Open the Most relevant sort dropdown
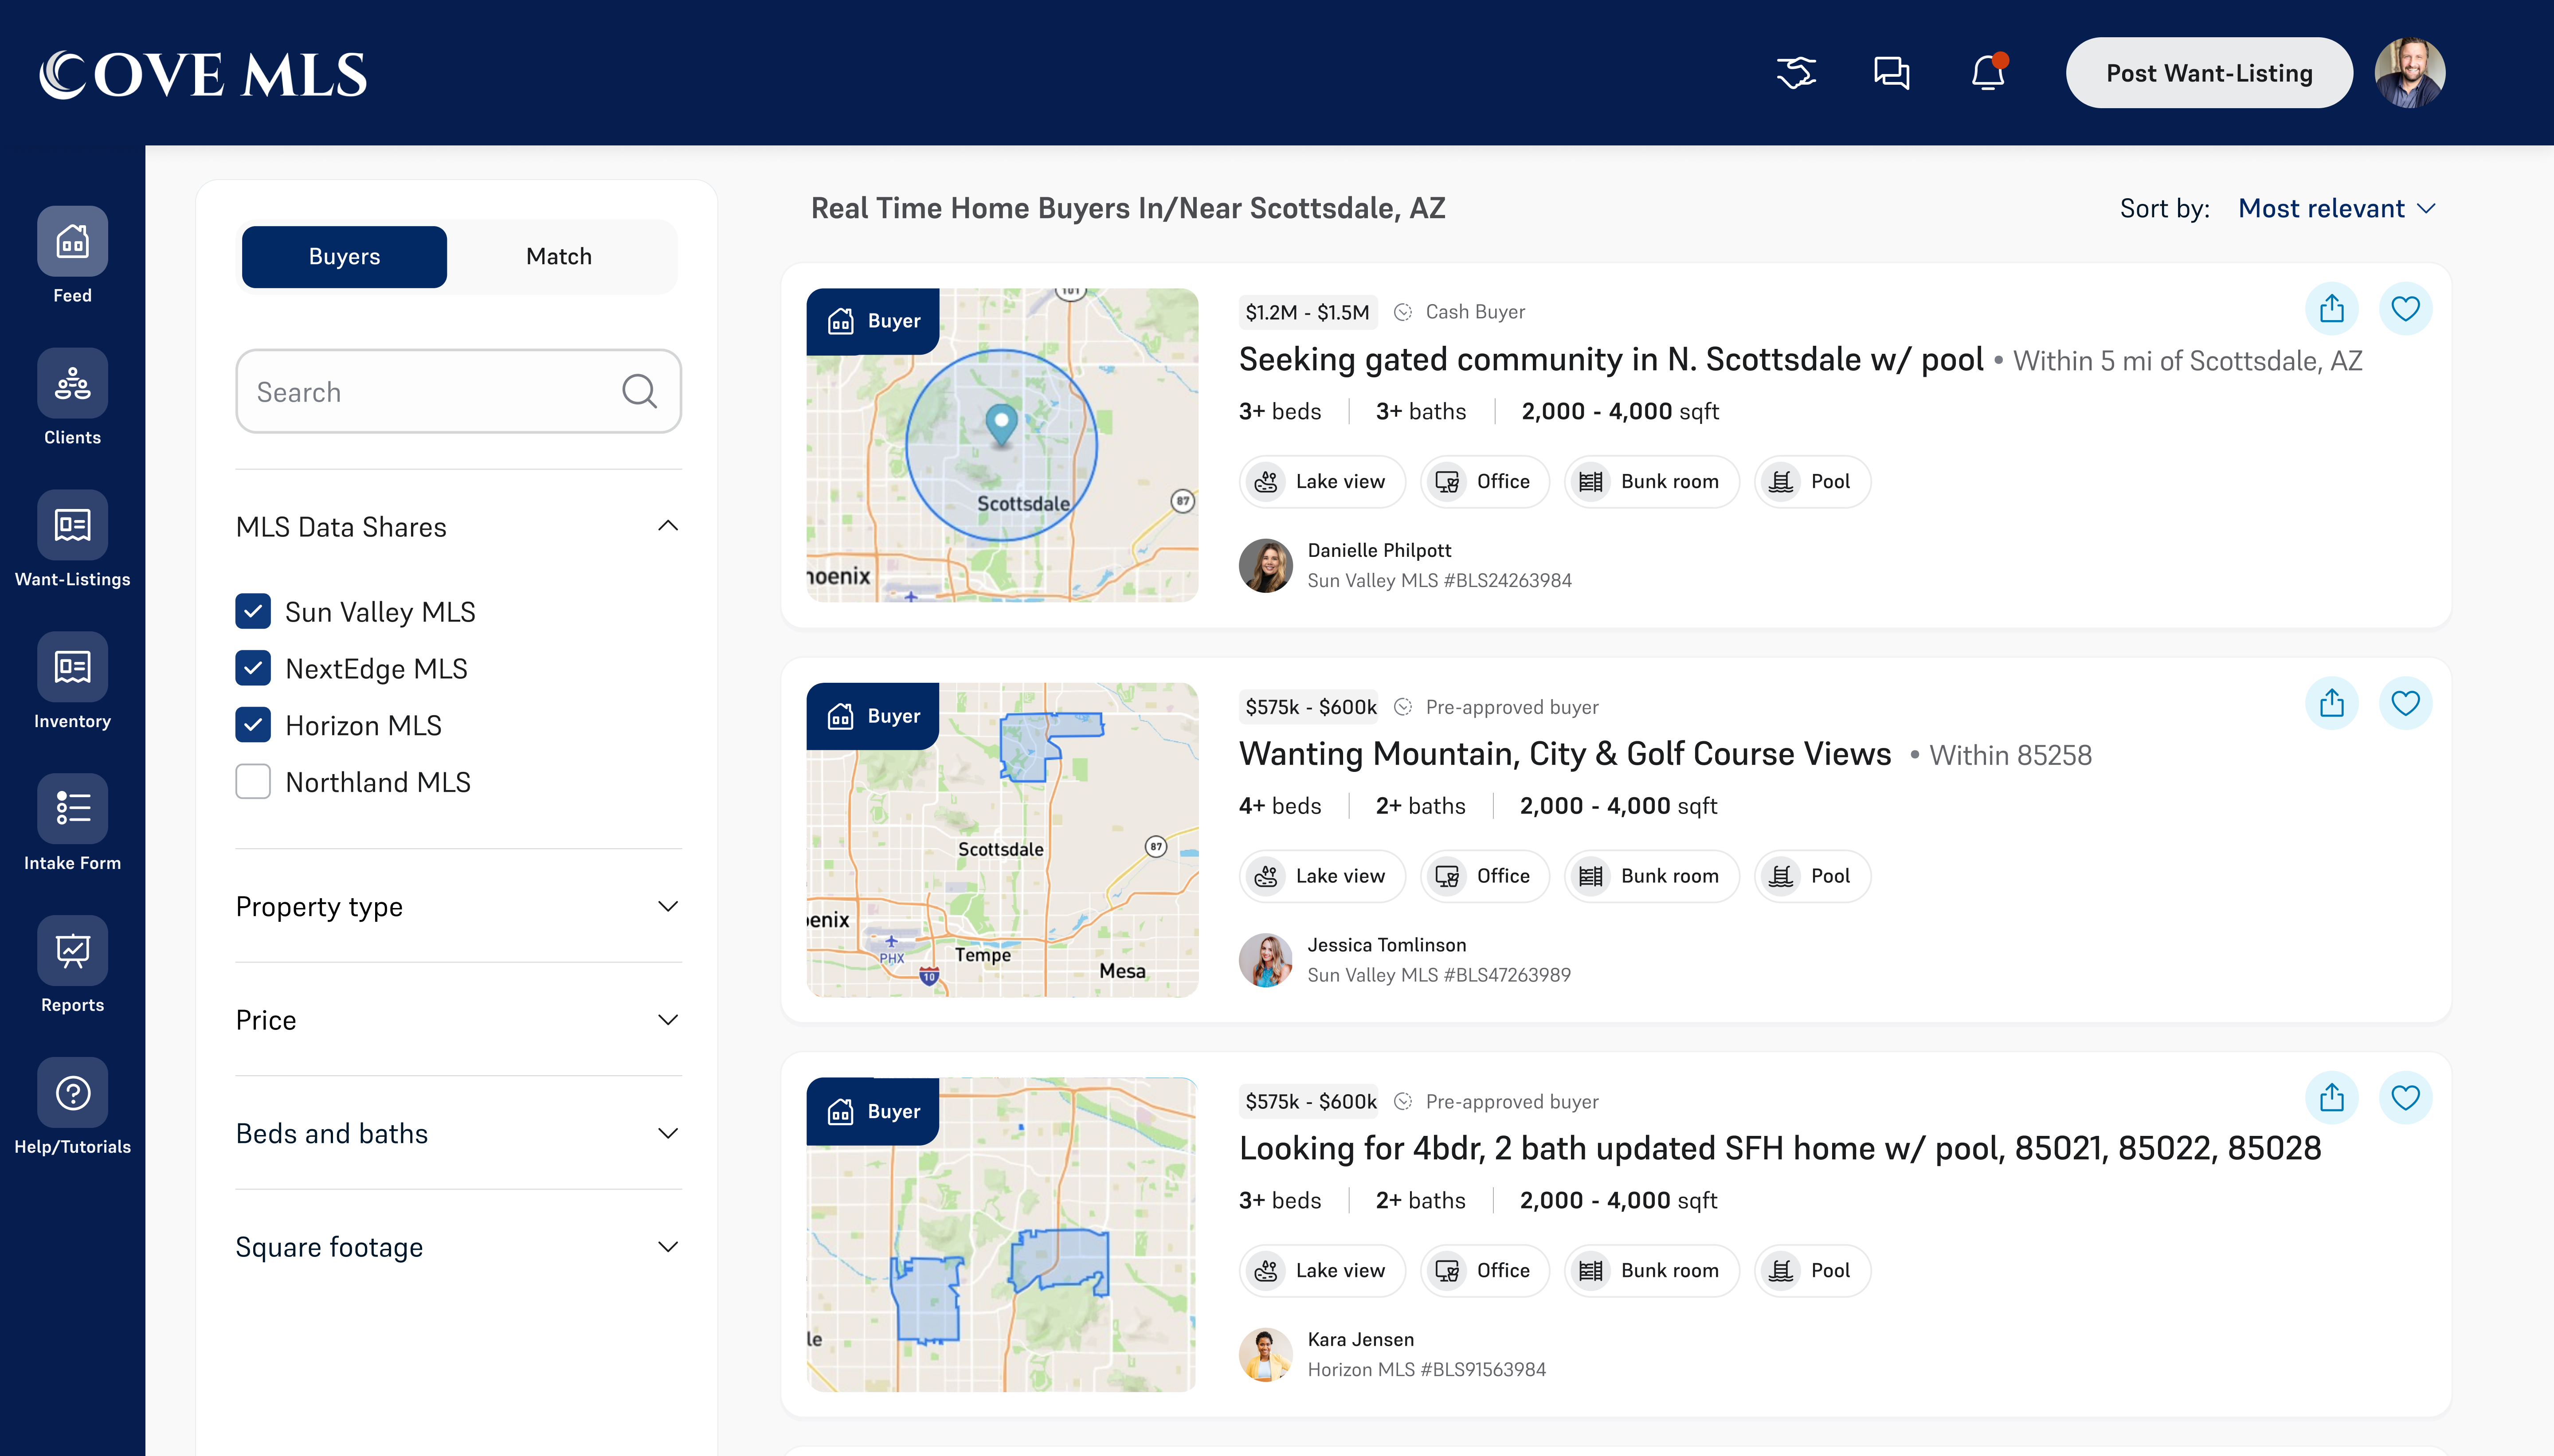The height and width of the screenshot is (1456, 2554). point(2336,208)
